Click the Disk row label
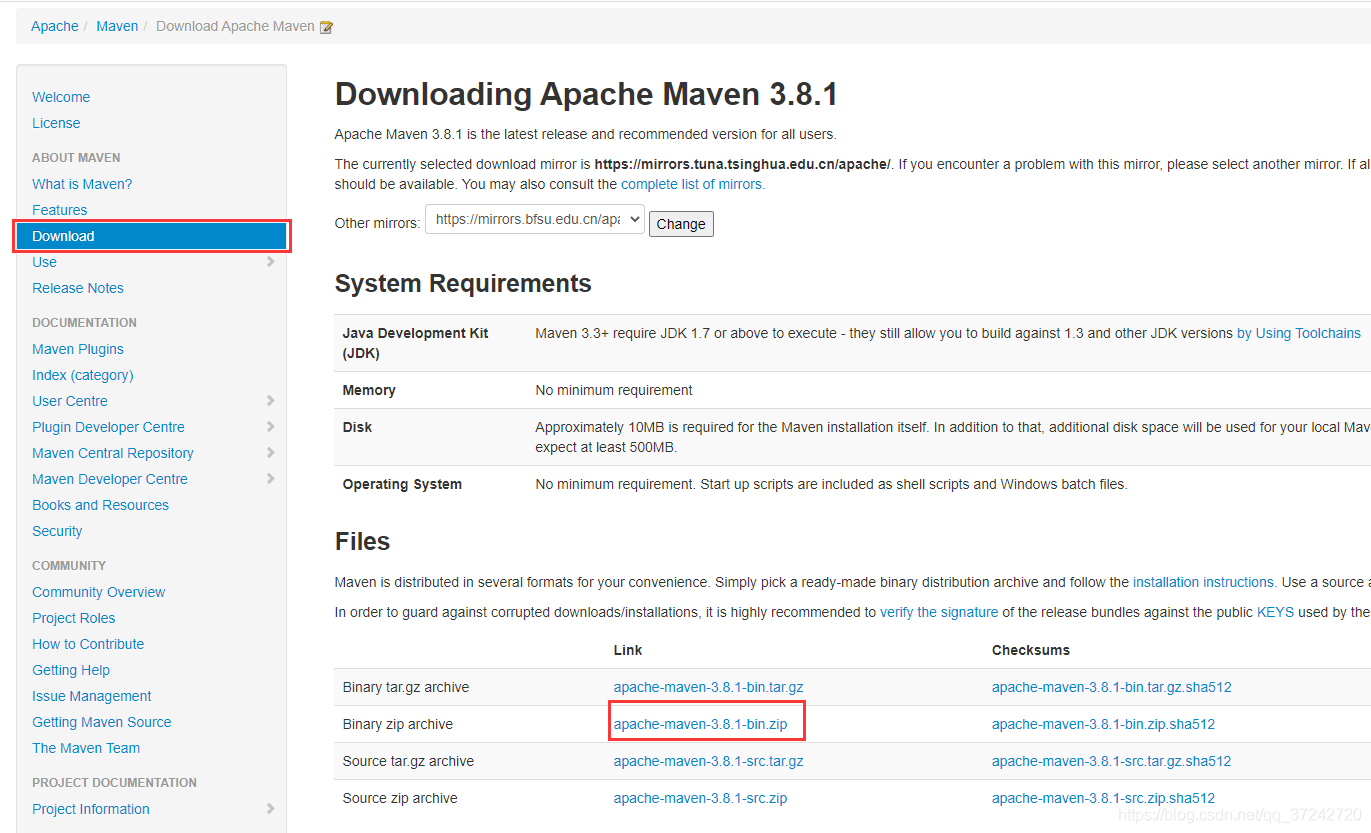 tap(357, 427)
